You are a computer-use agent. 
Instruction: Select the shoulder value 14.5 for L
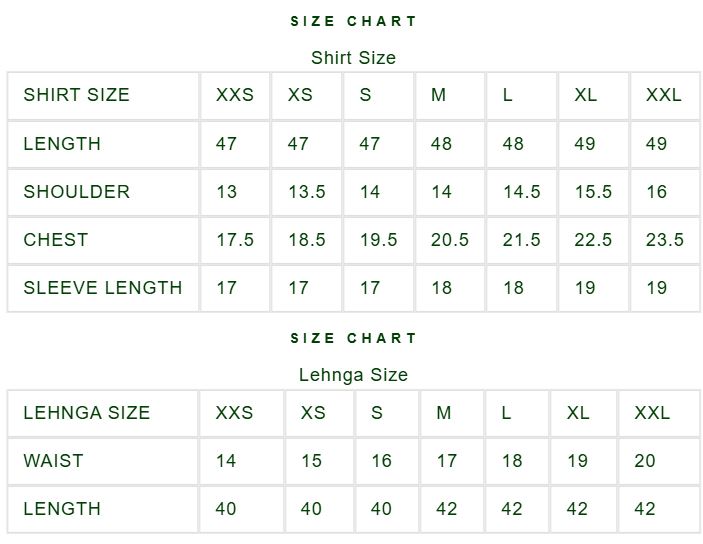pos(522,192)
